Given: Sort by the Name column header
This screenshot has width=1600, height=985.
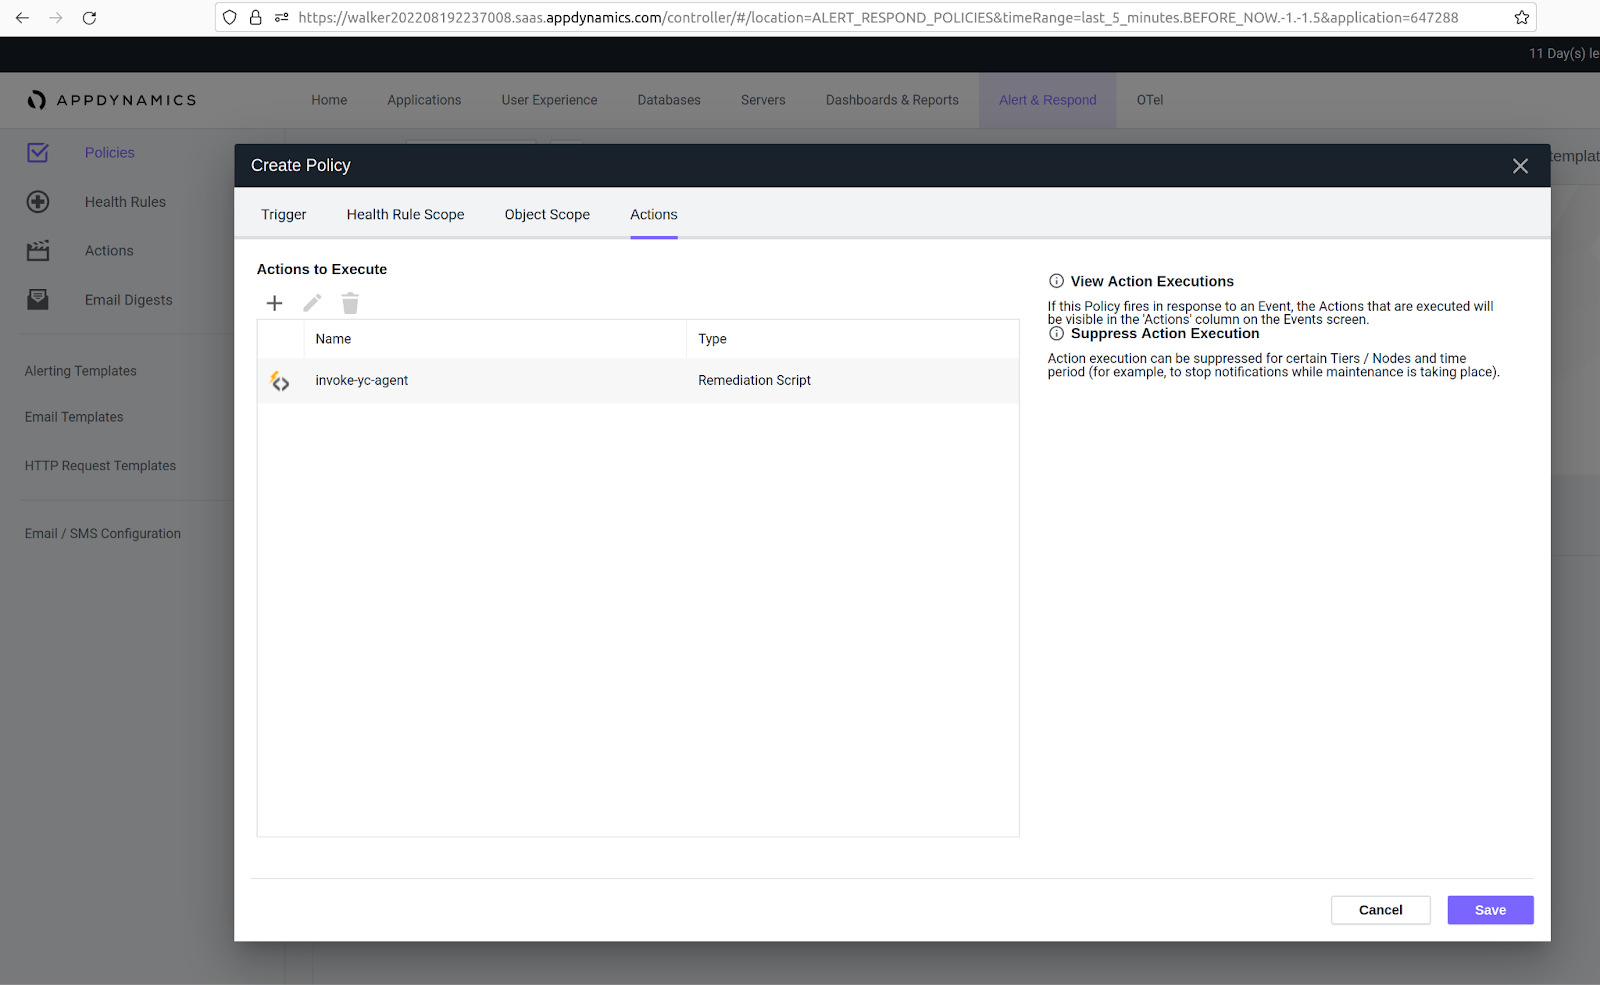Looking at the screenshot, I should click(x=333, y=339).
